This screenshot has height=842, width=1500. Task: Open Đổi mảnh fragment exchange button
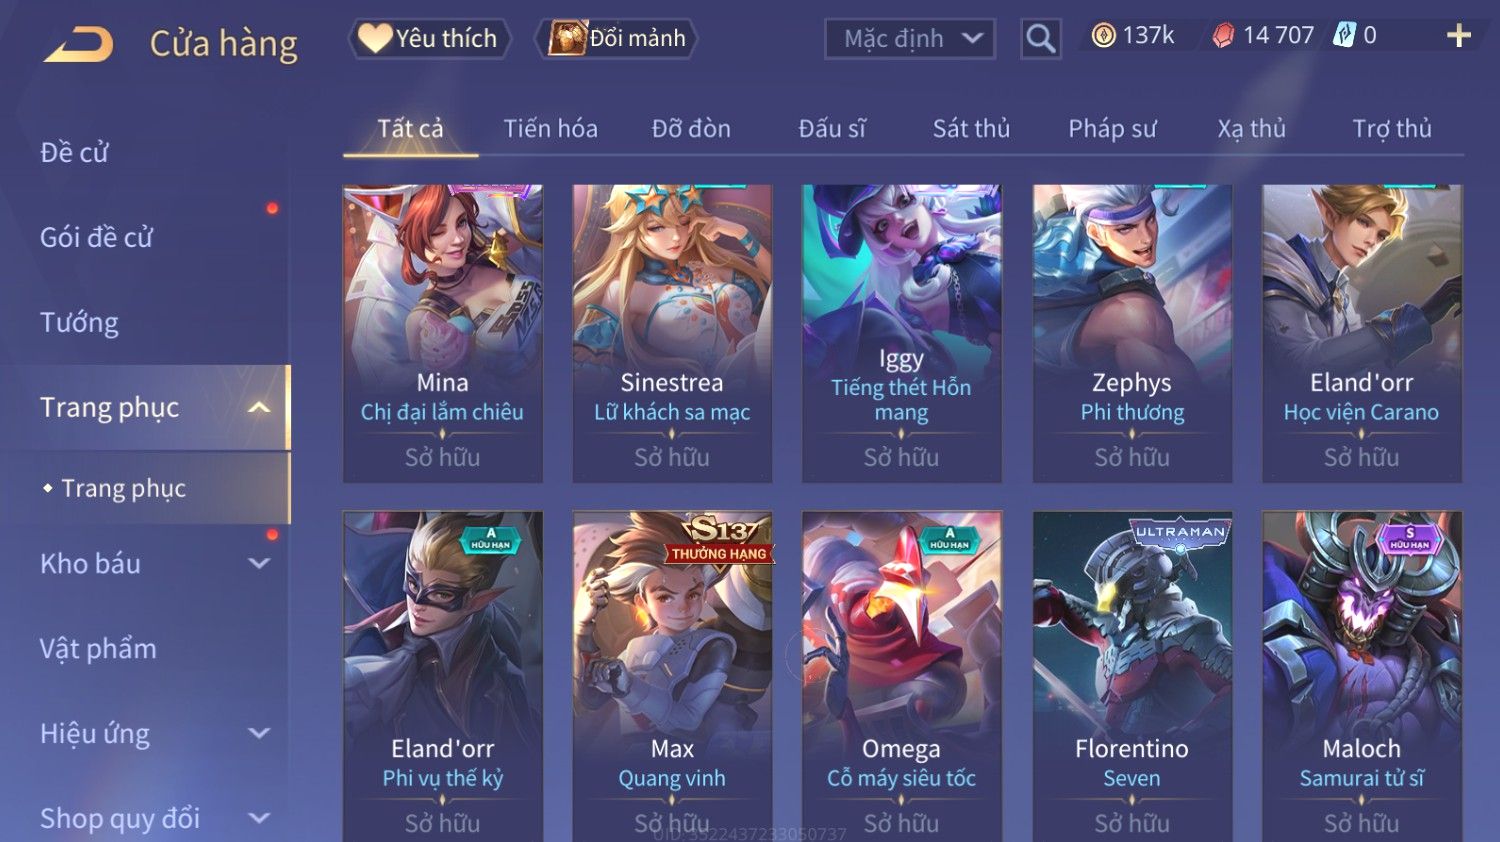pyautogui.click(x=616, y=38)
